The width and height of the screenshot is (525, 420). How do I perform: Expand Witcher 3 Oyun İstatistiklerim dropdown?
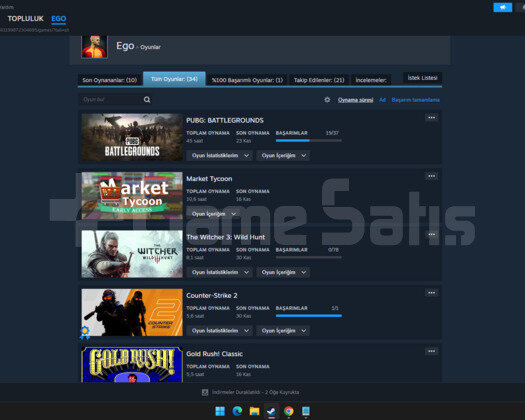(220, 272)
